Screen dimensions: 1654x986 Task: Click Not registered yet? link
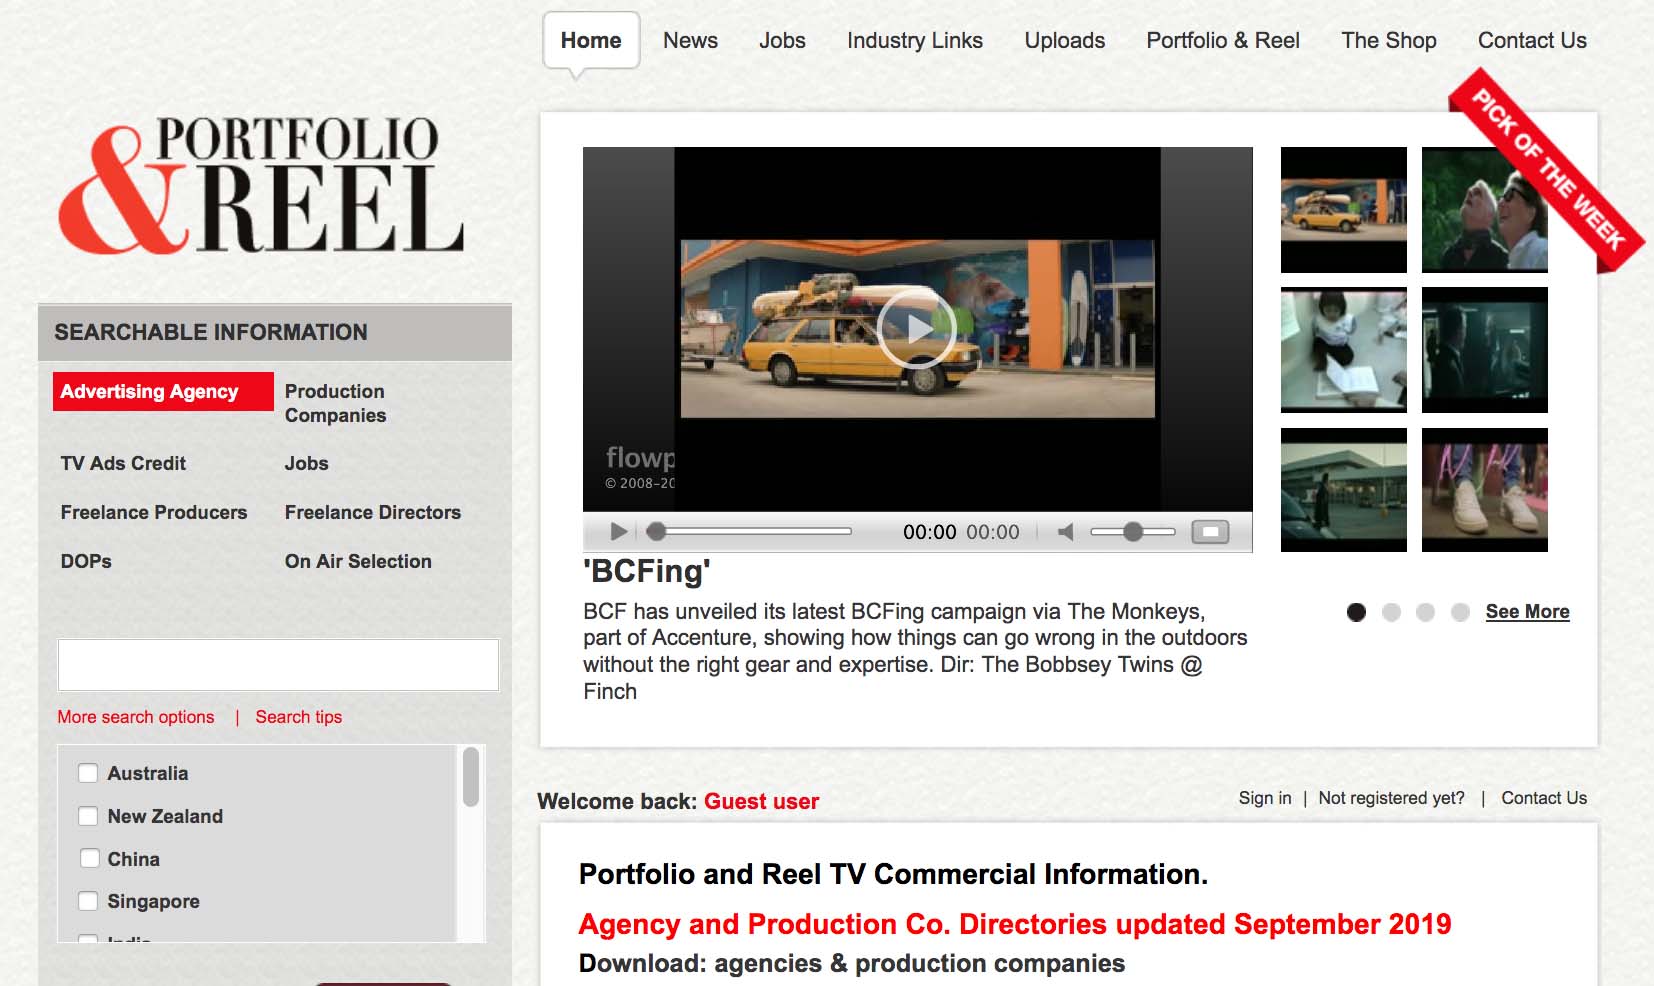point(1391,798)
